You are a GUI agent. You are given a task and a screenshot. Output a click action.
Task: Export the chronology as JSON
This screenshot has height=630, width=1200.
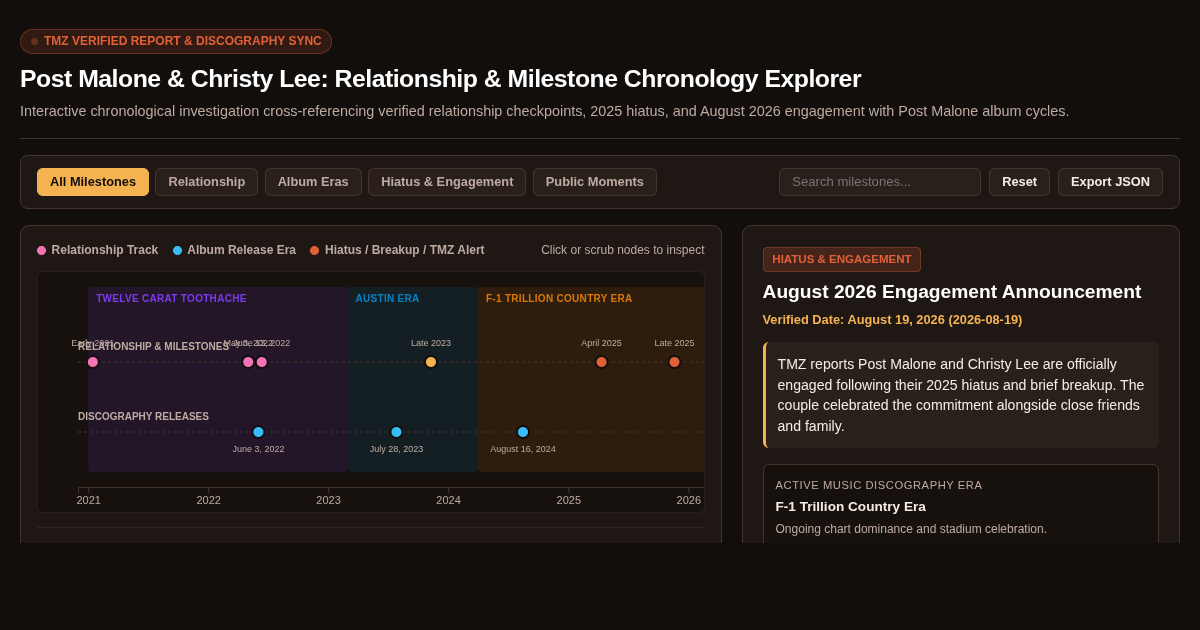click(x=1110, y=182)
